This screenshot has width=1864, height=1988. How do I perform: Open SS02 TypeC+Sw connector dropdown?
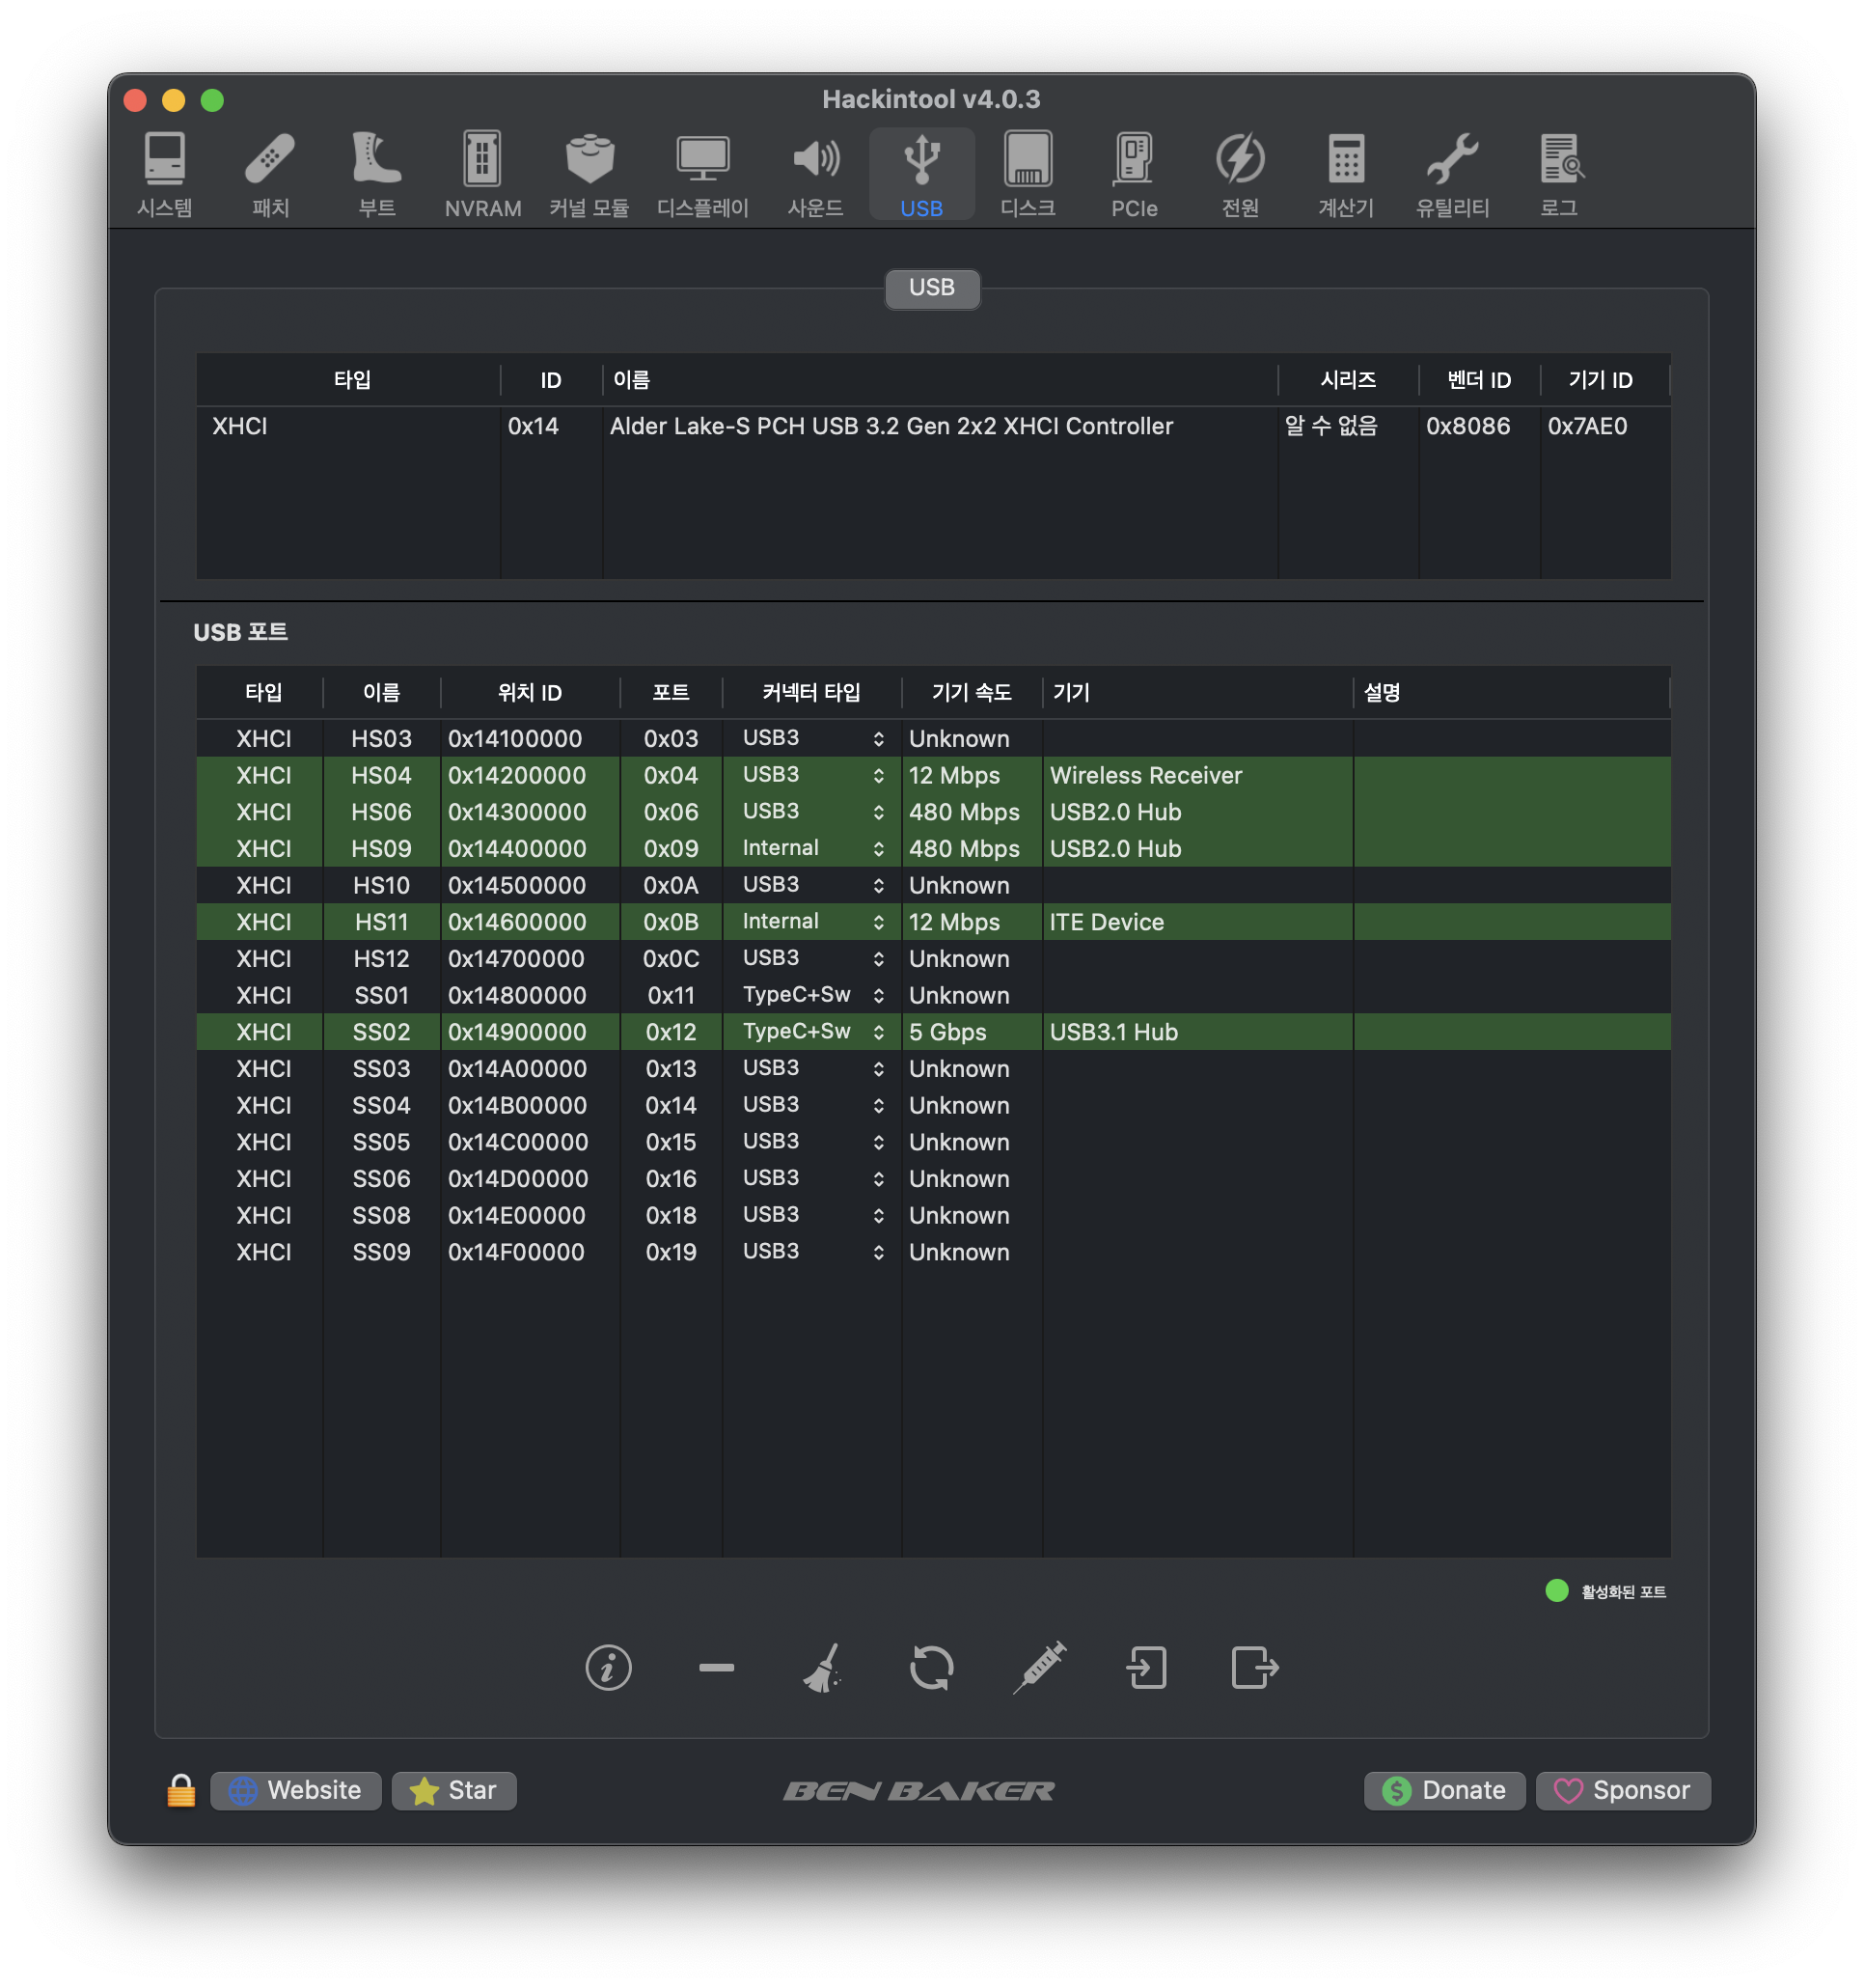click(811, 1031)
